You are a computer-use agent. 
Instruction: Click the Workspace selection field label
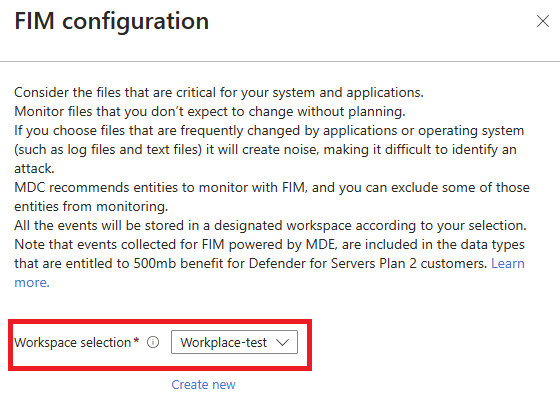tap(72, 342)
